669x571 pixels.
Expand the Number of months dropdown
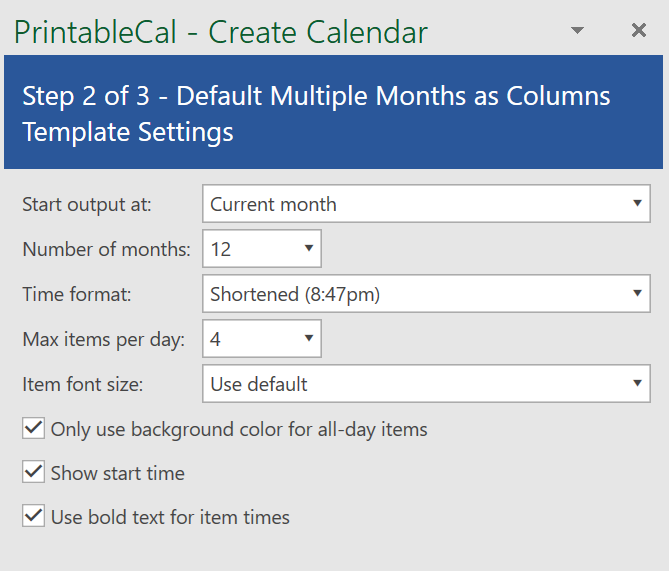262,249
